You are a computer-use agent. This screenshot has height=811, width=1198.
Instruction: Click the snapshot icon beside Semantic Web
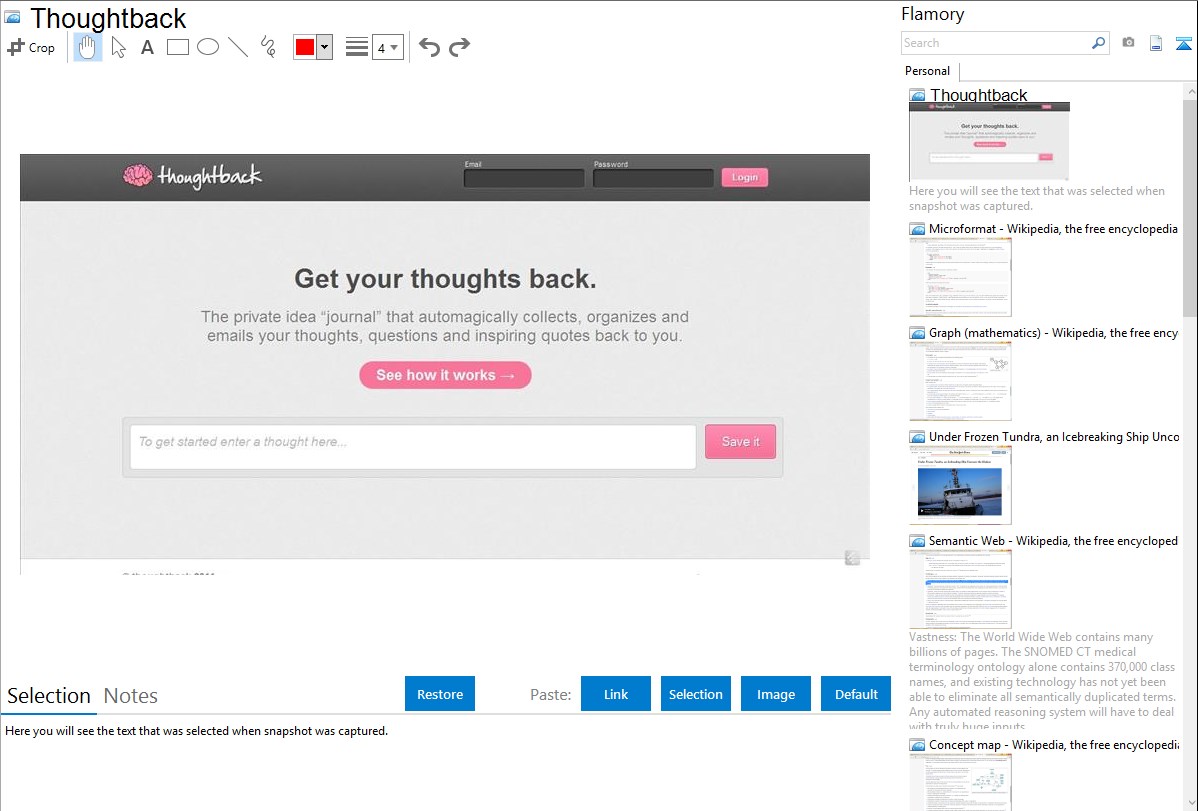coord(917,540)
